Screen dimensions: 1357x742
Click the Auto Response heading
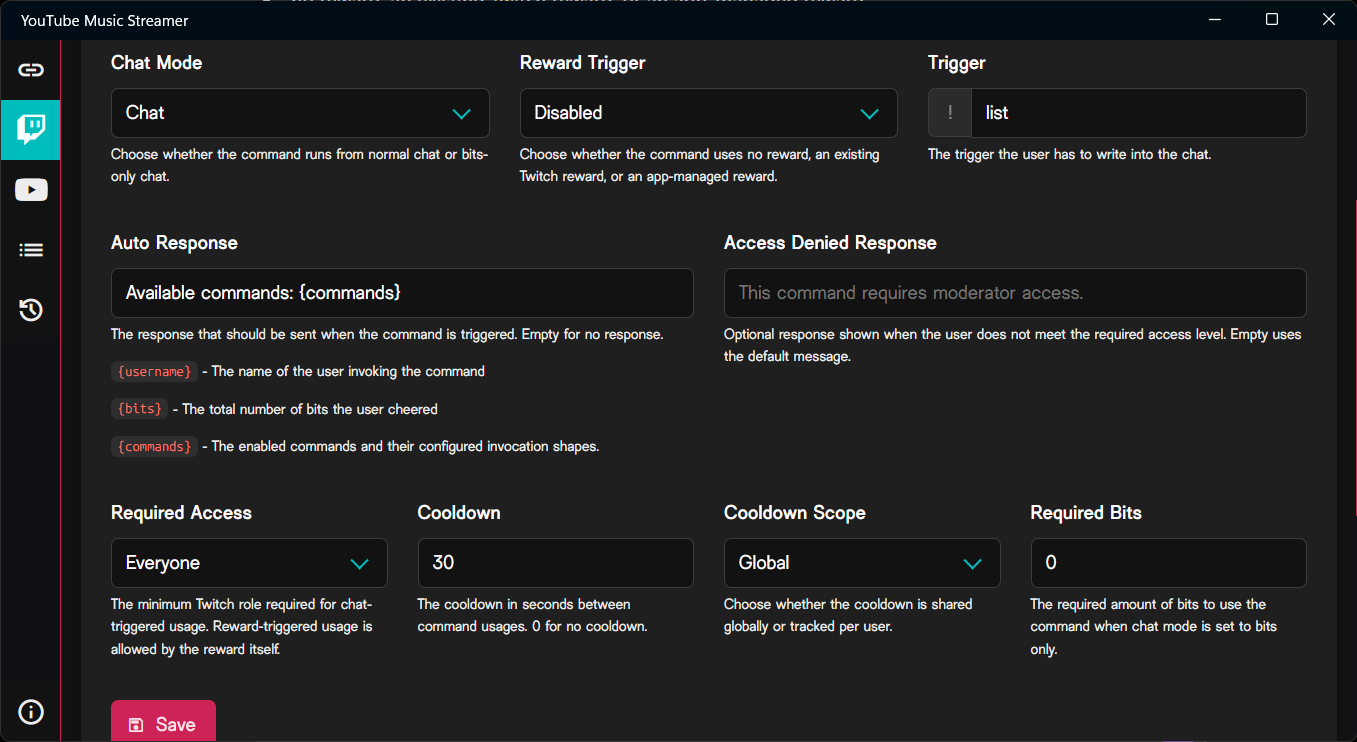point(174,243)
